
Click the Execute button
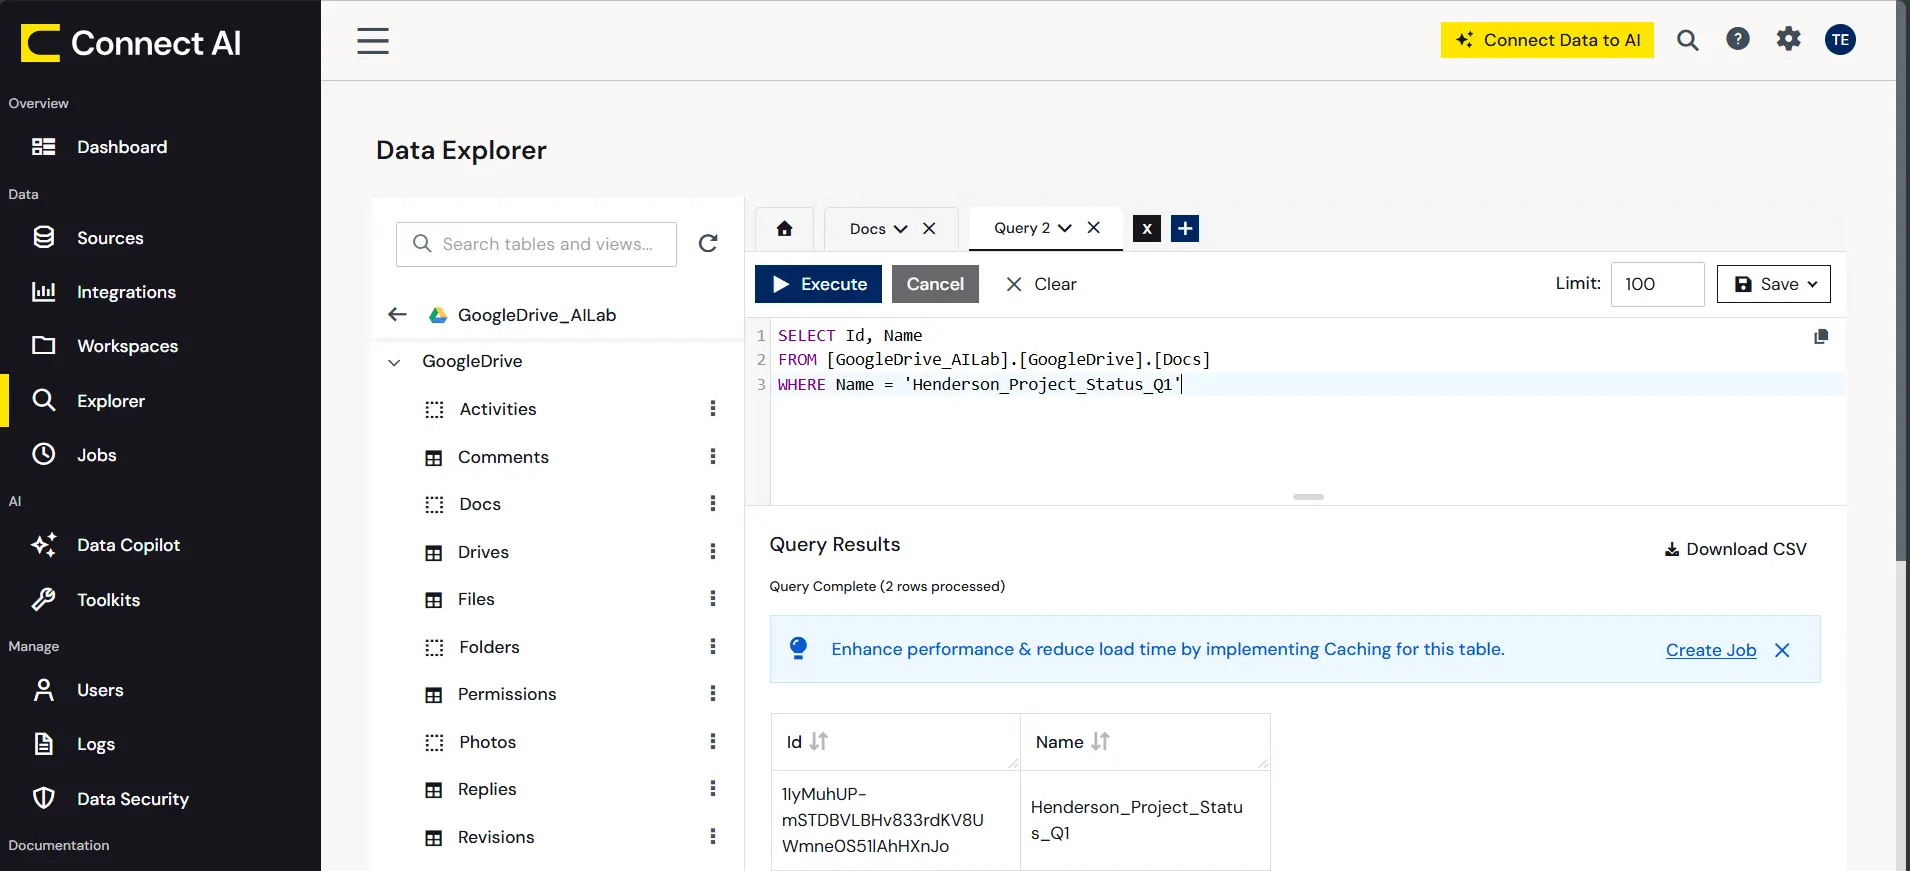tap(818, 284)
